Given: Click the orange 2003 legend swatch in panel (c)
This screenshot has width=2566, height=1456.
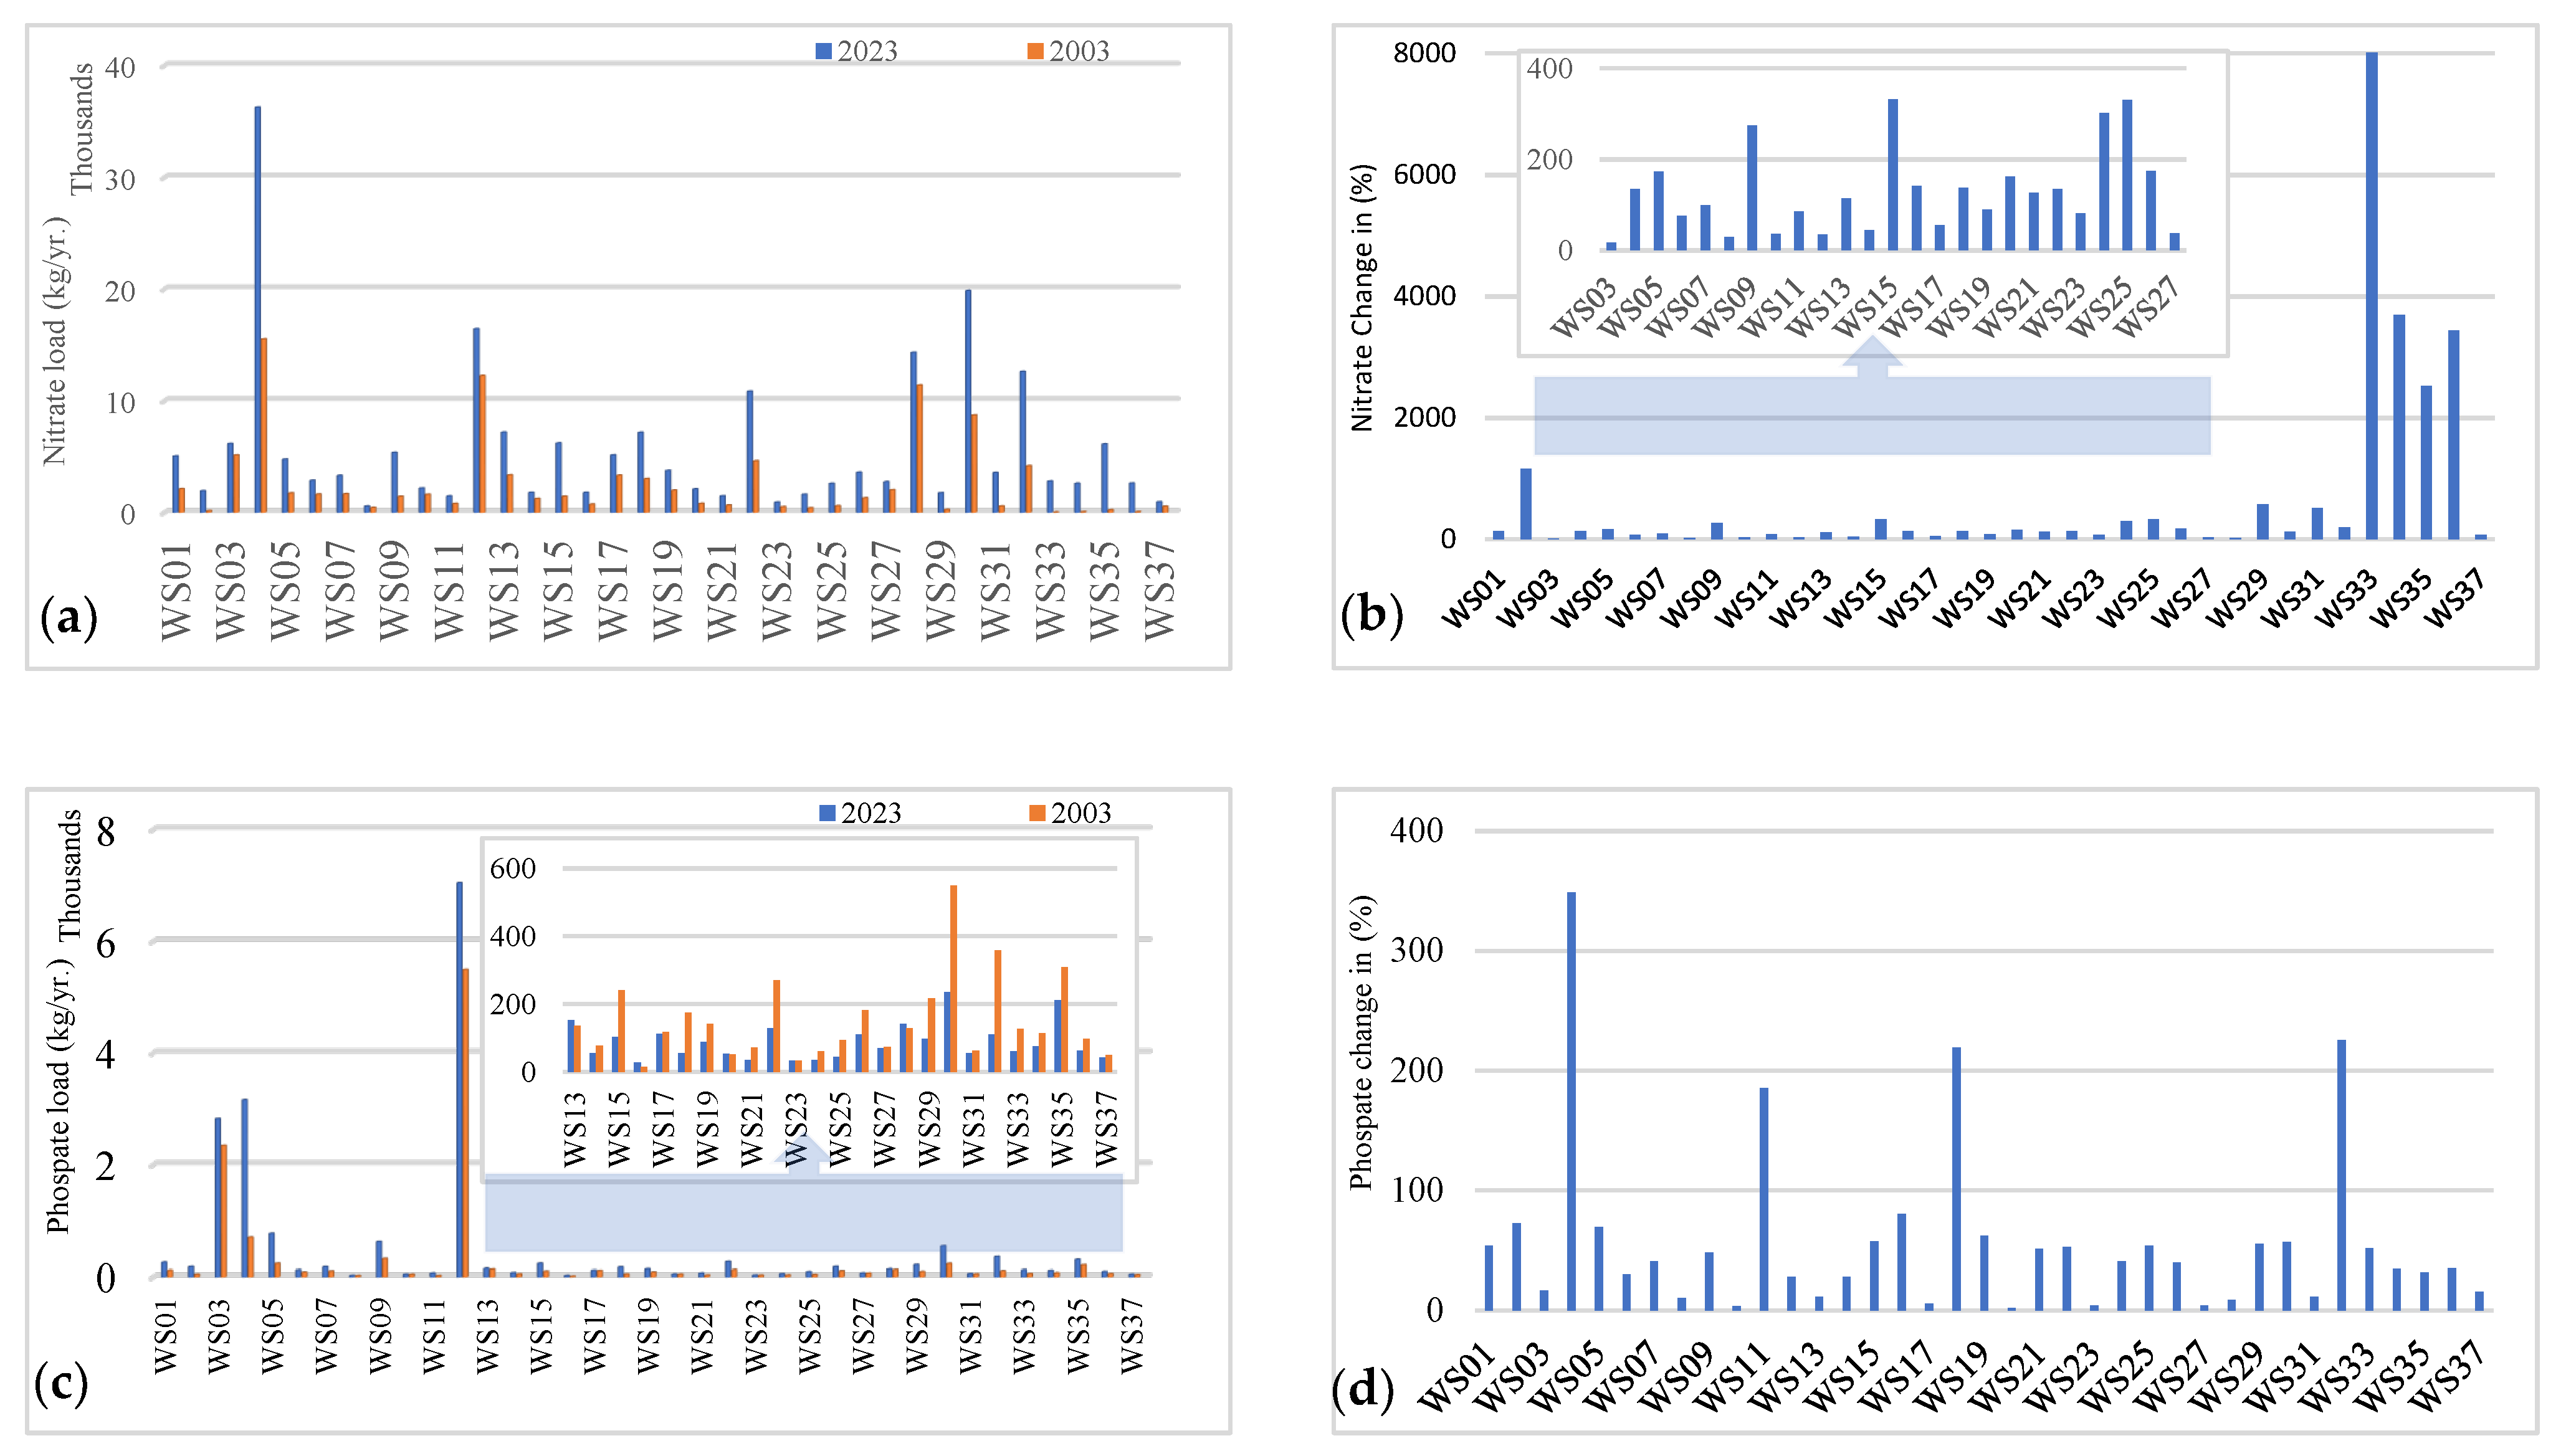Looking at the screenshot, I should [1037, 813].
